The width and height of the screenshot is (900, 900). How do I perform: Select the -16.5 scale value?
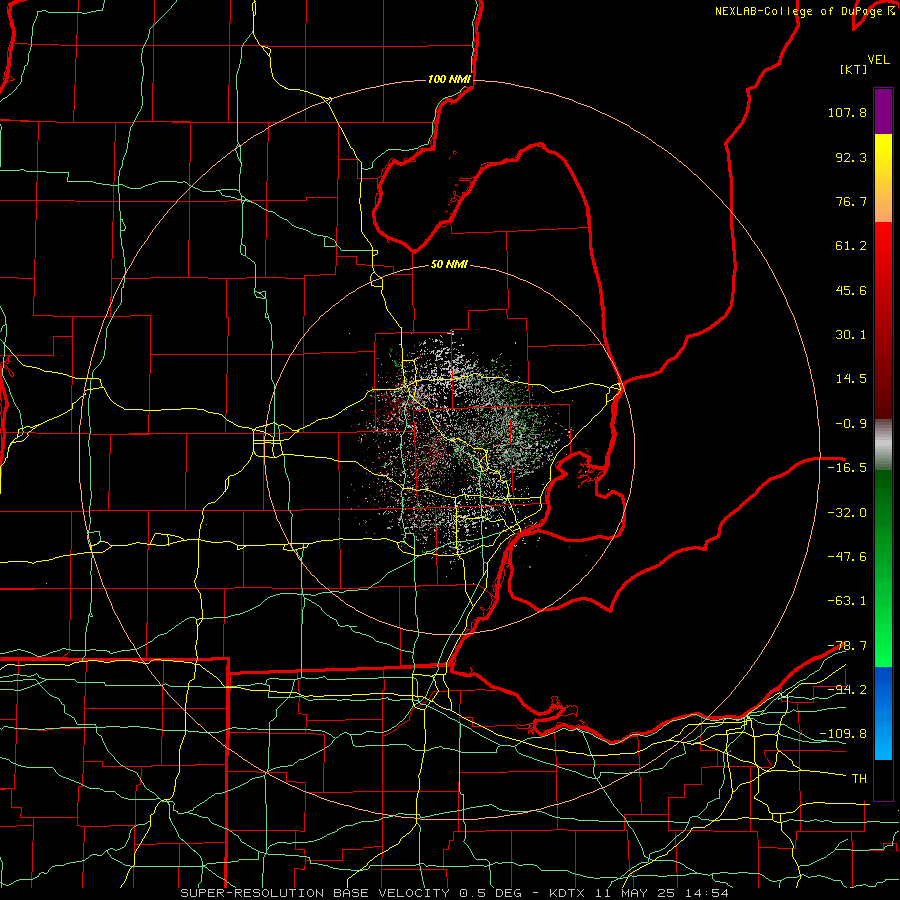point(847,468)
